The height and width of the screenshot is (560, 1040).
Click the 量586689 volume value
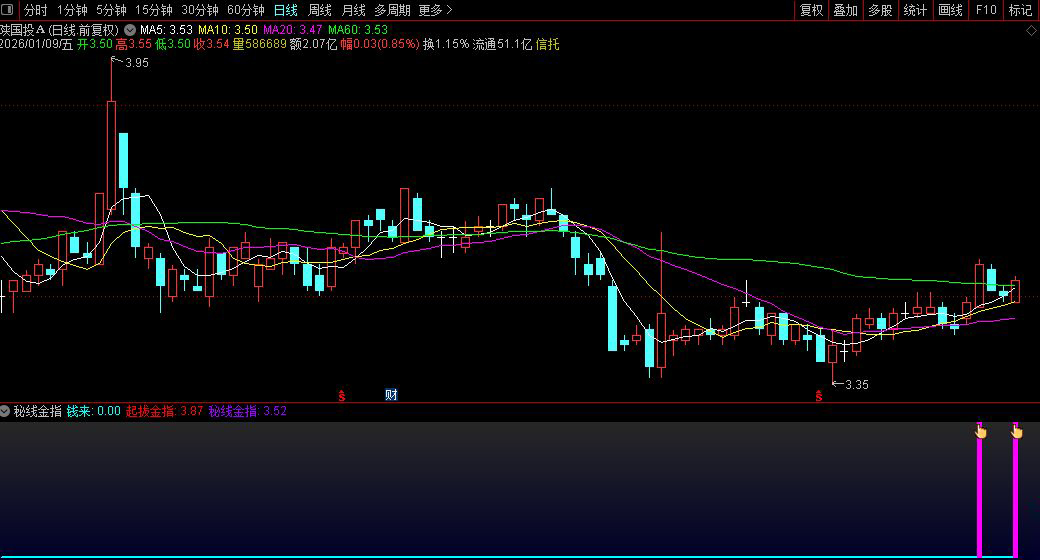(259, 44)
